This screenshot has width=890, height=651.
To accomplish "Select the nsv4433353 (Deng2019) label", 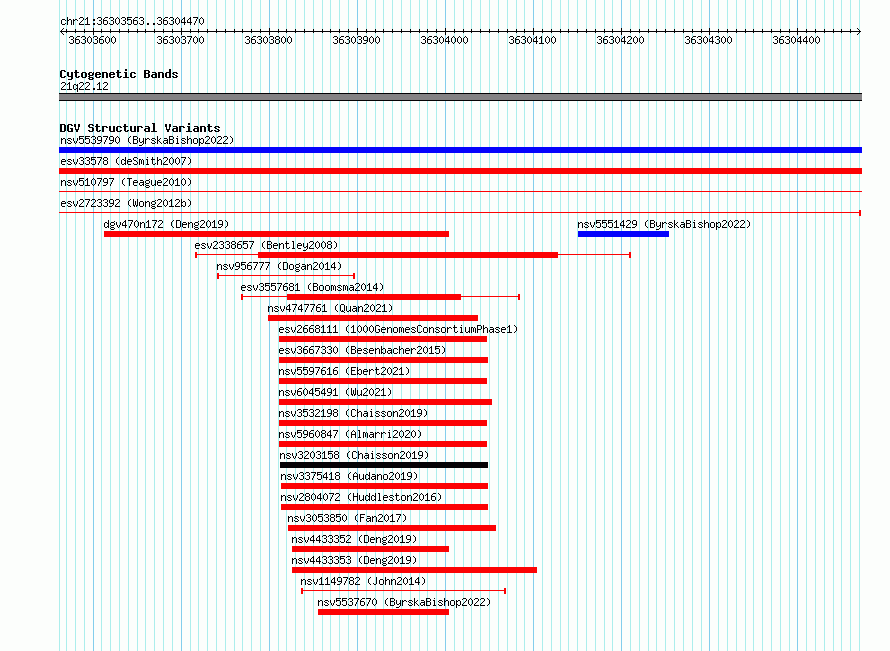I will tap(354, 560).
